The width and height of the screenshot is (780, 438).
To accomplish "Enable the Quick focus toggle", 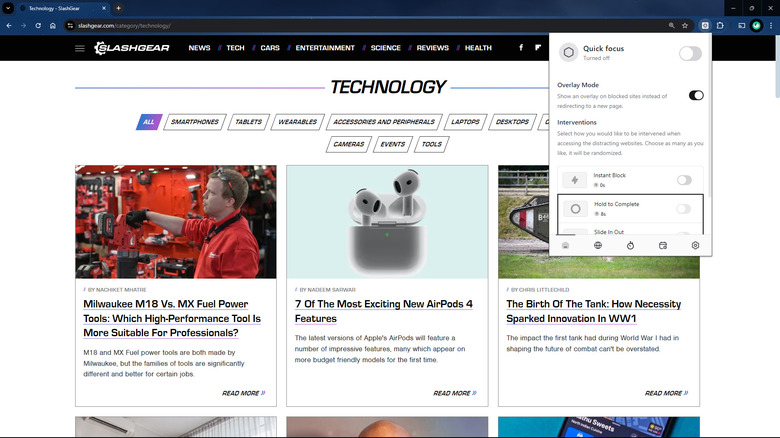I will (x=690, y=53).
